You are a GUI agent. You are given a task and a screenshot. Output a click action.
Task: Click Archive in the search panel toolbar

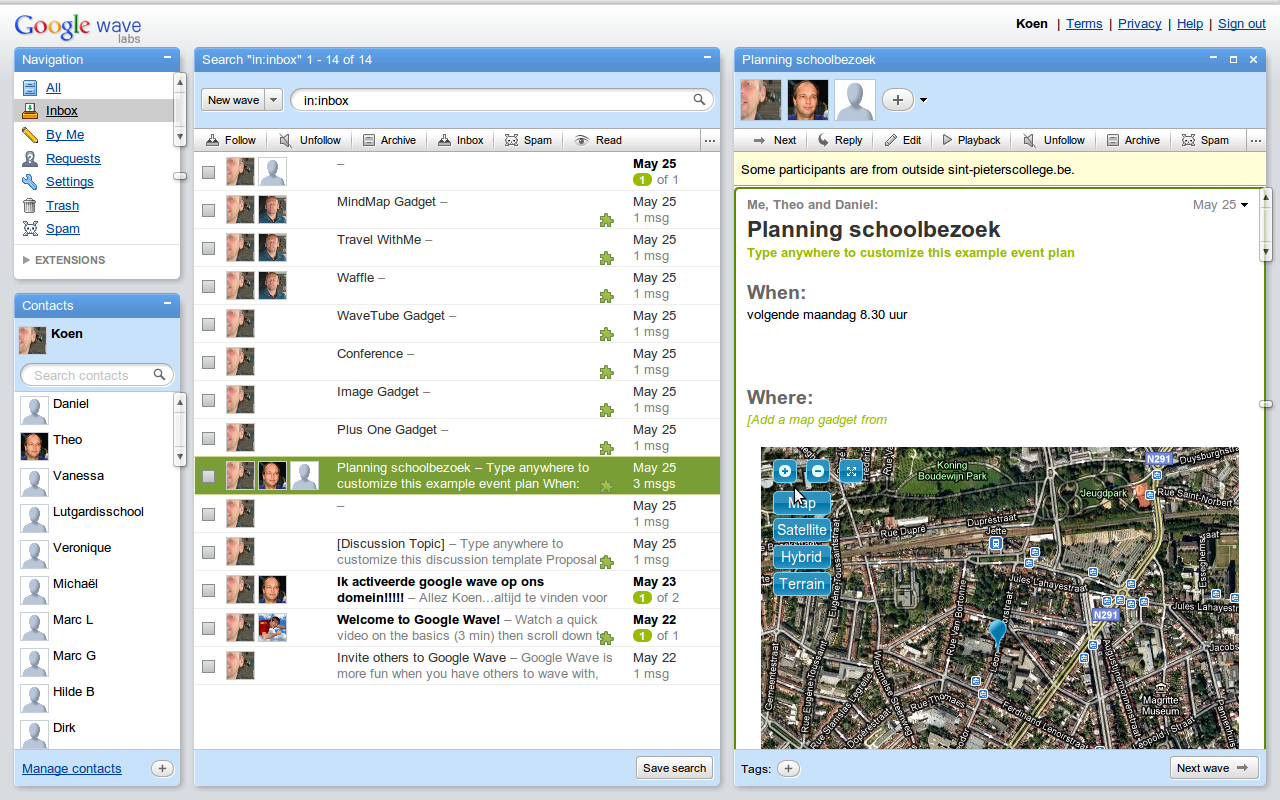pyautogui.click(x=389, y=140)
